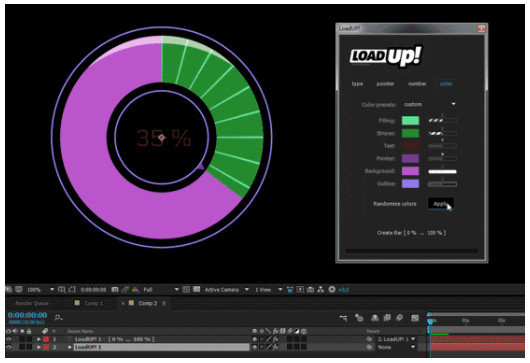530x363 pixels.
Task: Click the viewer bar 0:00:00:00 current time
Action: 93,289
